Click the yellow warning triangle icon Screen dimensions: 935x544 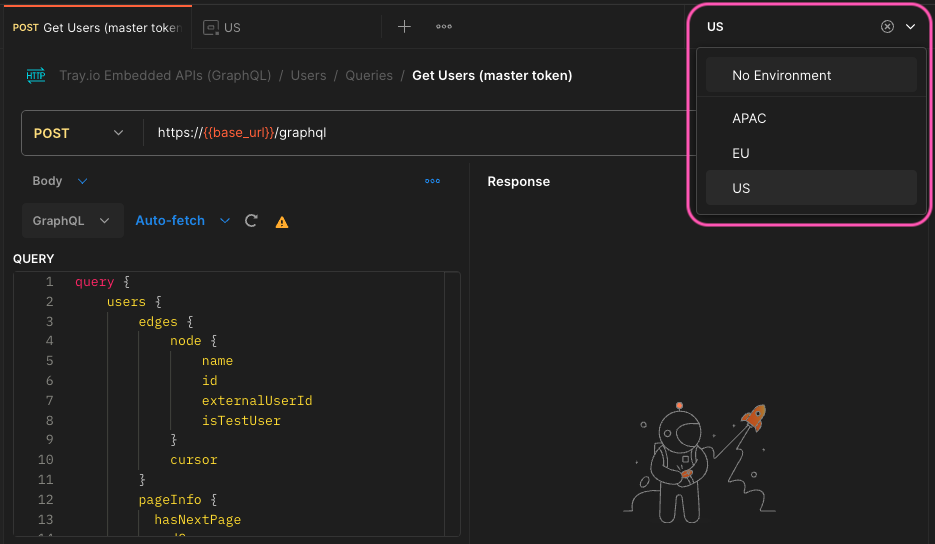282,222
